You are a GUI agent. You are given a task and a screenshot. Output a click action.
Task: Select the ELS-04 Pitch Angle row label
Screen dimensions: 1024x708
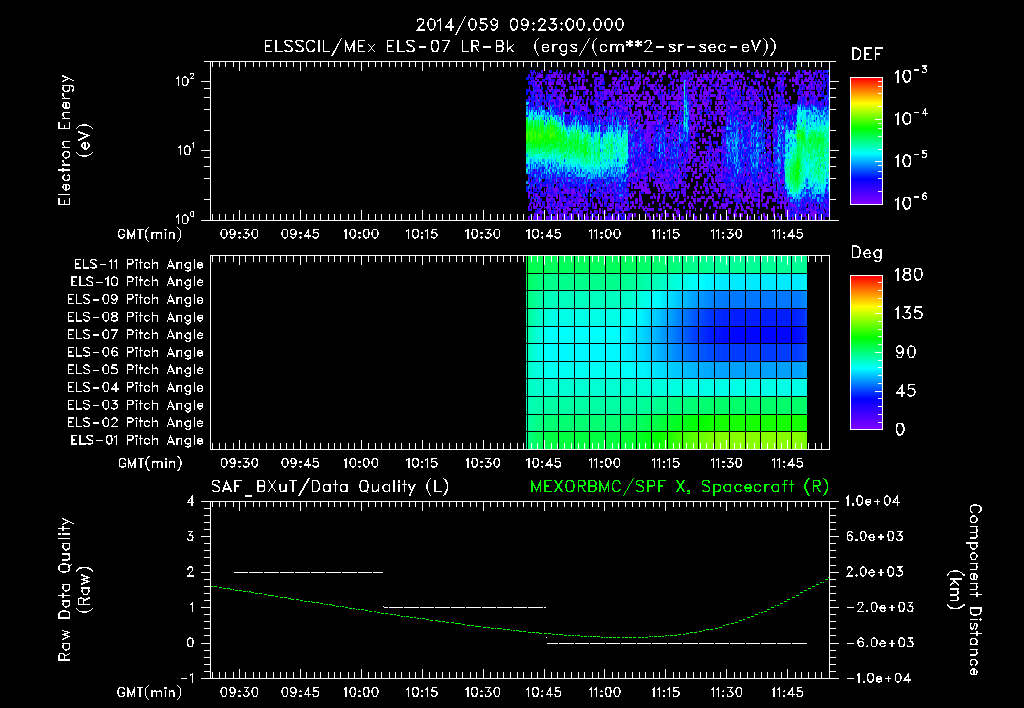pyautogui.click(x=135, y=388)
